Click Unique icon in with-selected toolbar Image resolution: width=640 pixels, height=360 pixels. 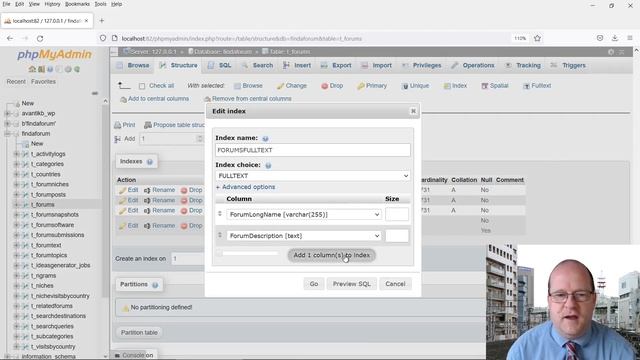click(405, 86)
